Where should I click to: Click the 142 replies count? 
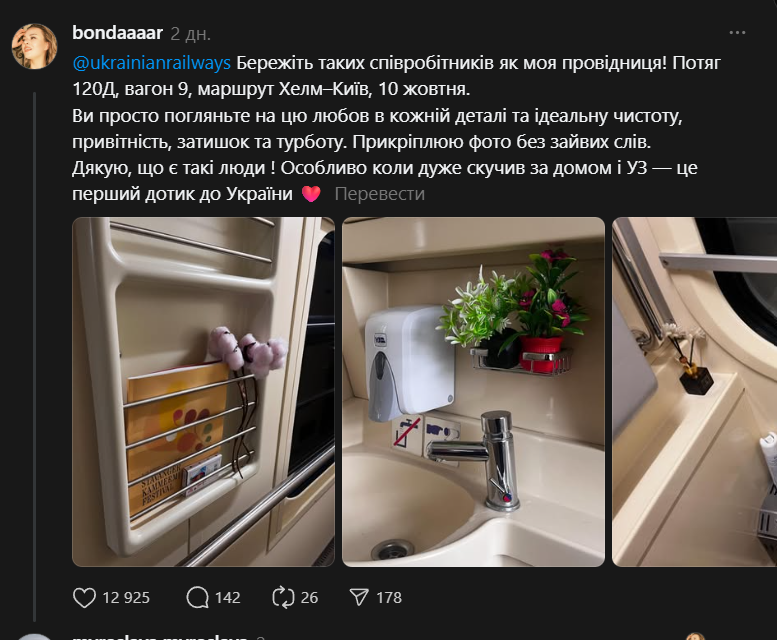[x=227, y=598]
